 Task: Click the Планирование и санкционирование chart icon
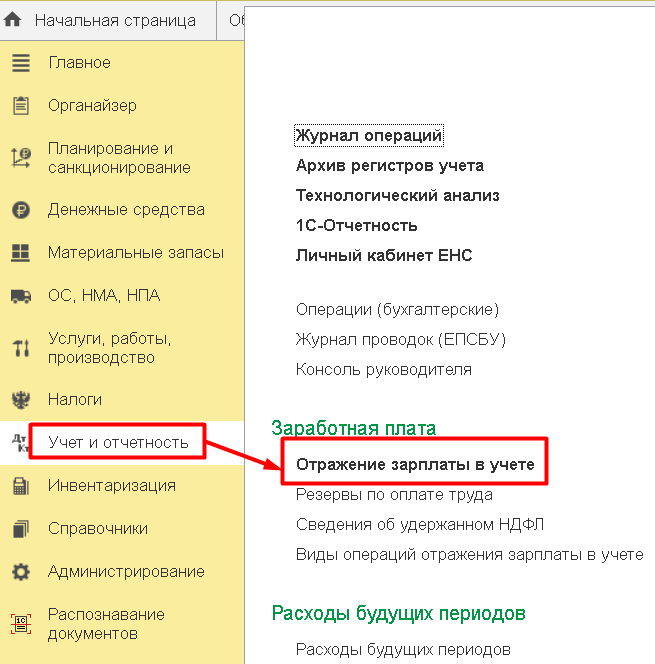click(21, 158)
